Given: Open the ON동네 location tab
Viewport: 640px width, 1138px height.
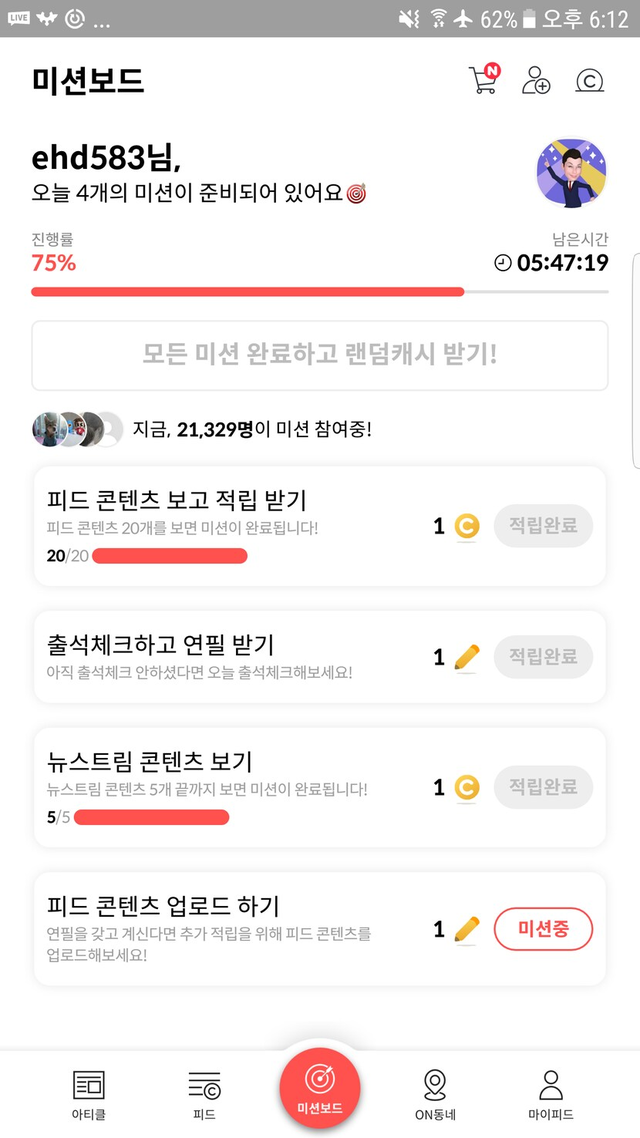Looking at the screenshot, I should pyautogui.click(x=435, y=1093).
